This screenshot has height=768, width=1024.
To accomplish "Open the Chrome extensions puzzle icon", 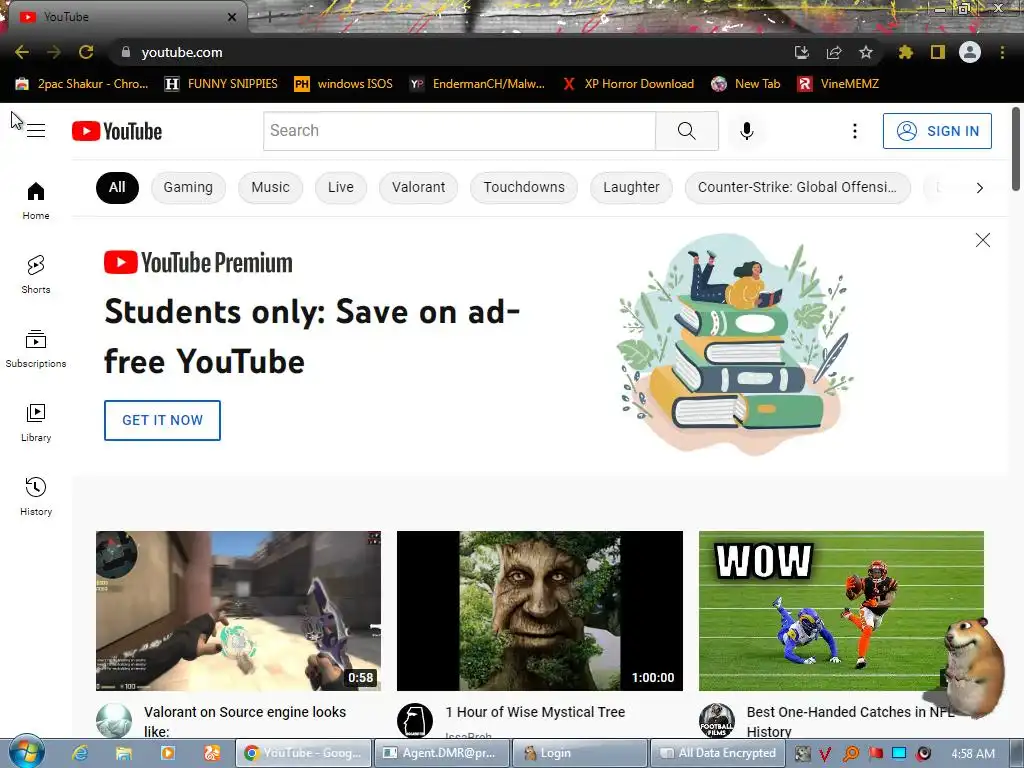I will [905, 52].
